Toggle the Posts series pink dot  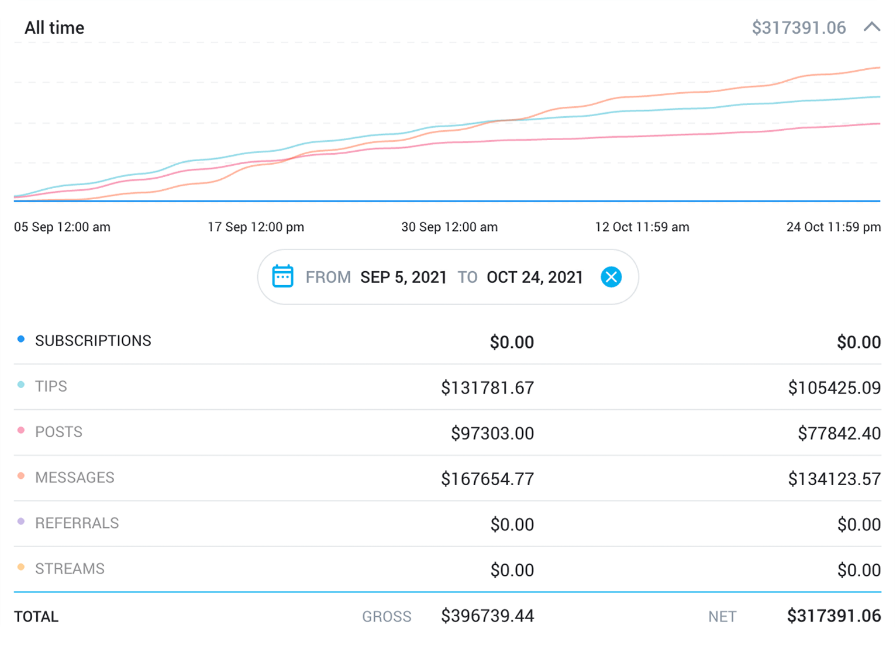click(x=21, y=431)
